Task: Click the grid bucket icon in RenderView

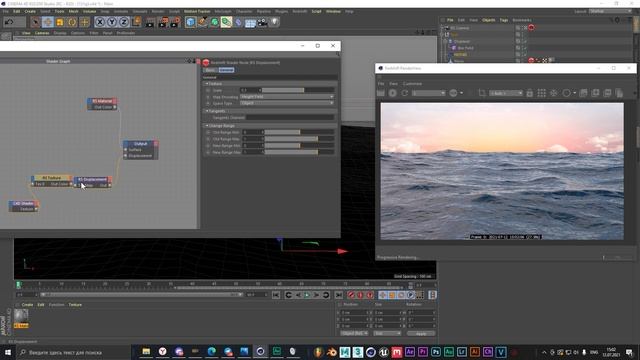Action: pyautogui.click(x=542, y=93)
